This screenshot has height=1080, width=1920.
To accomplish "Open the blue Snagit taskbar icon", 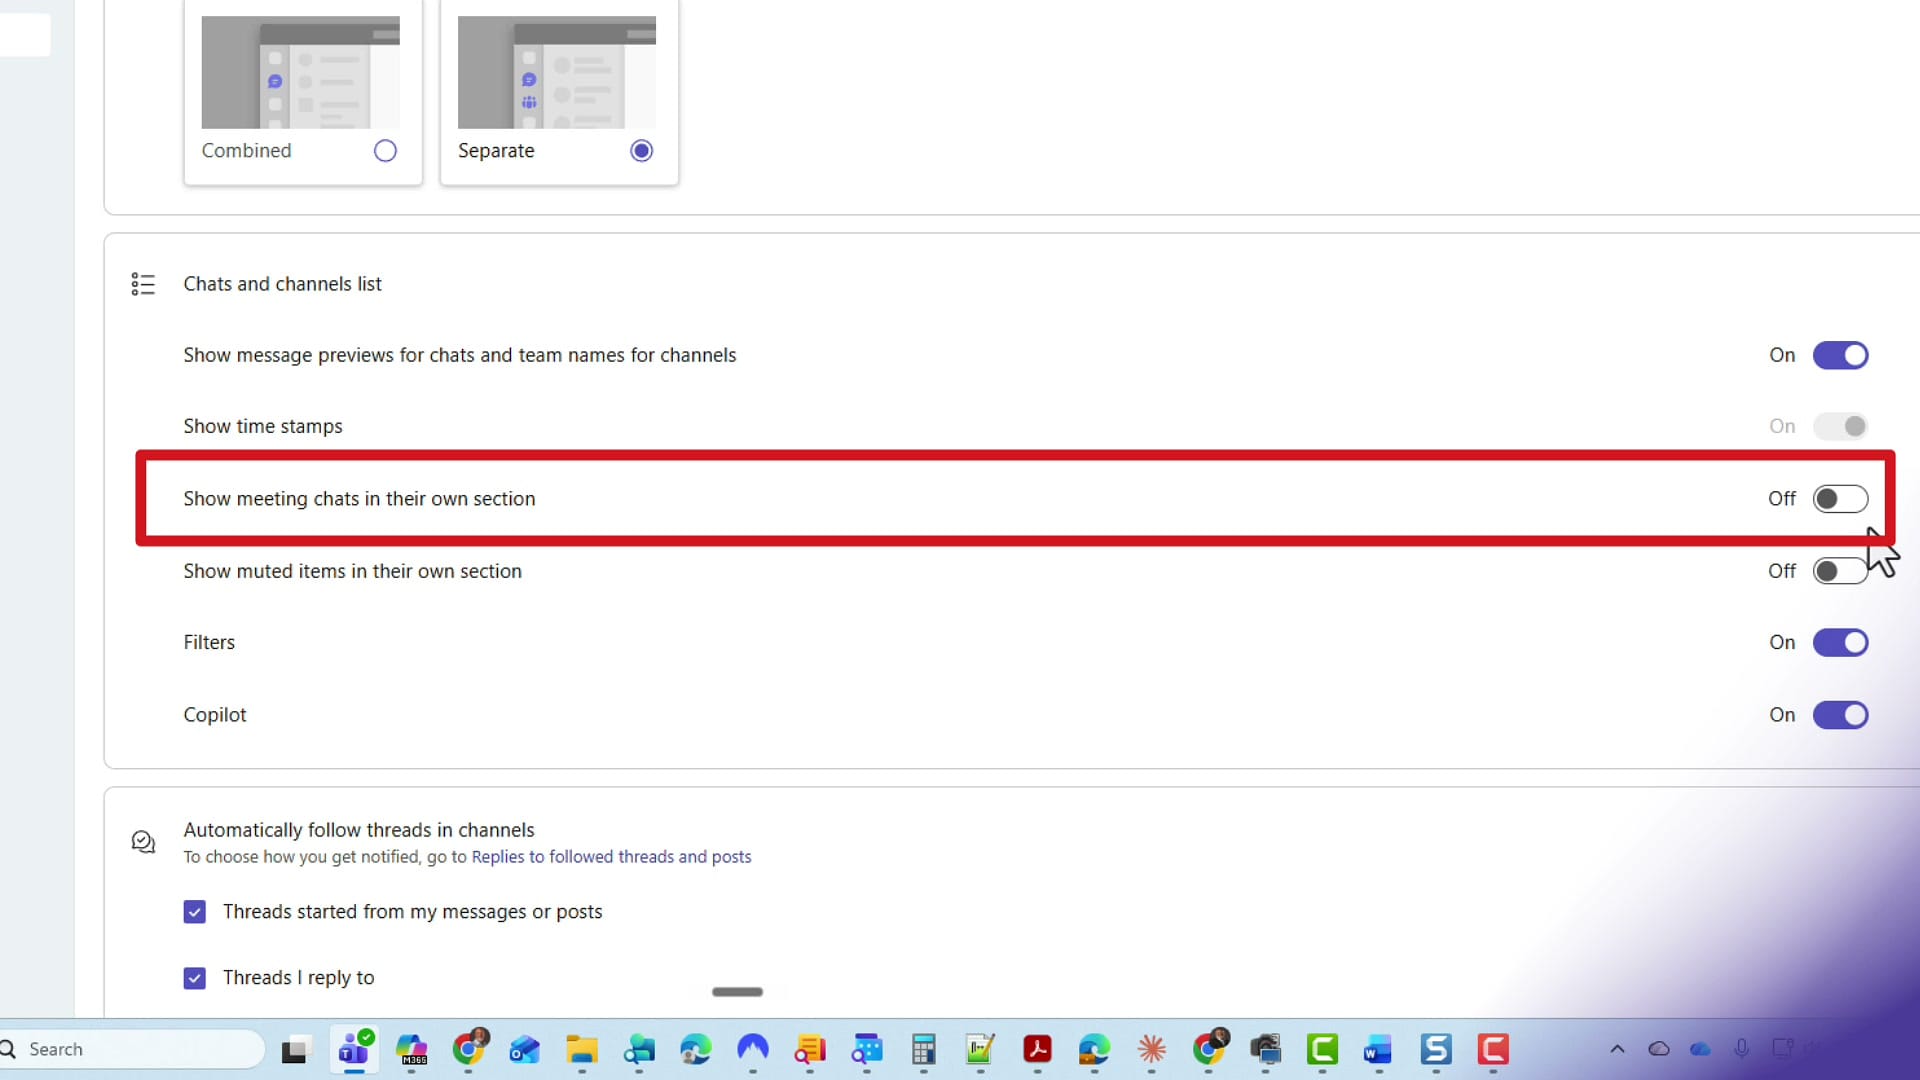I will pos(1436,1049).
